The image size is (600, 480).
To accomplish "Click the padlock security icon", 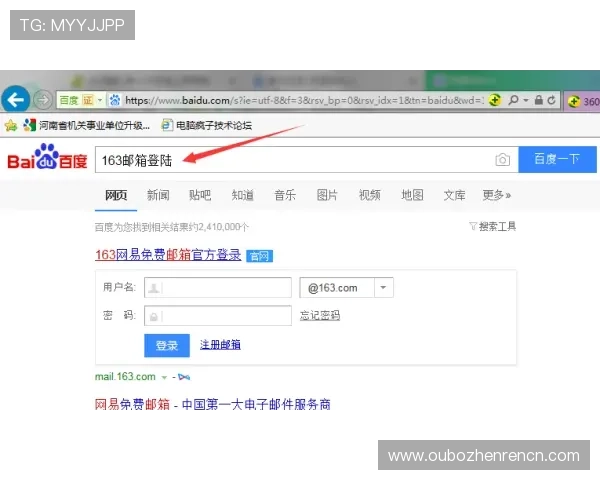I will click(x=539, y=100).
